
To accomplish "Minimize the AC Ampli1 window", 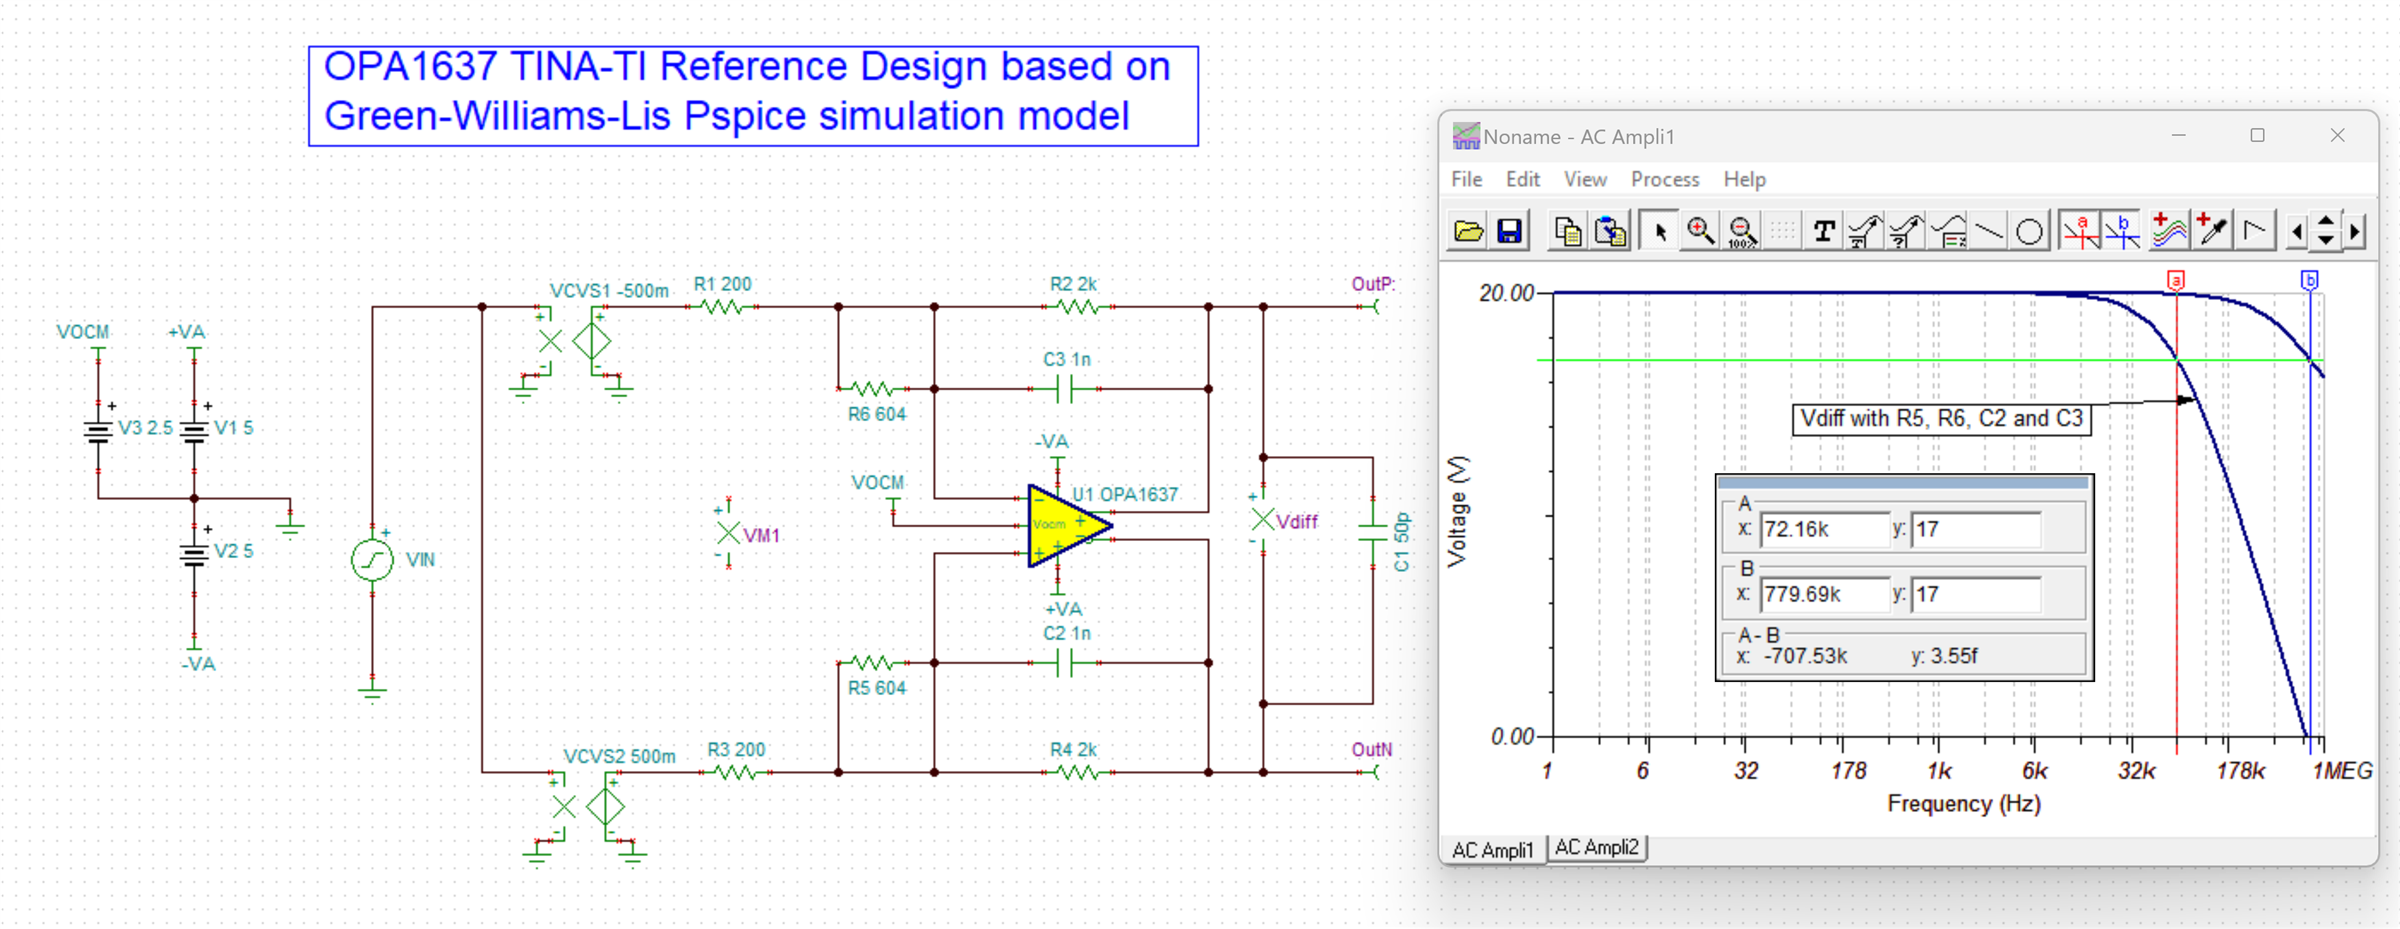I will pos(2178,135).
